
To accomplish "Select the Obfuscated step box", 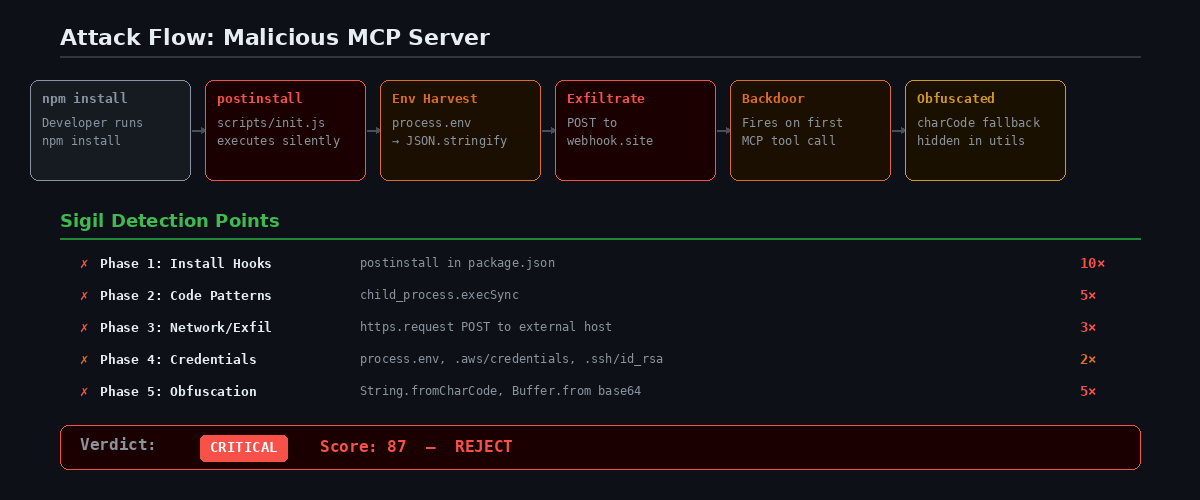I will point(985,130).
